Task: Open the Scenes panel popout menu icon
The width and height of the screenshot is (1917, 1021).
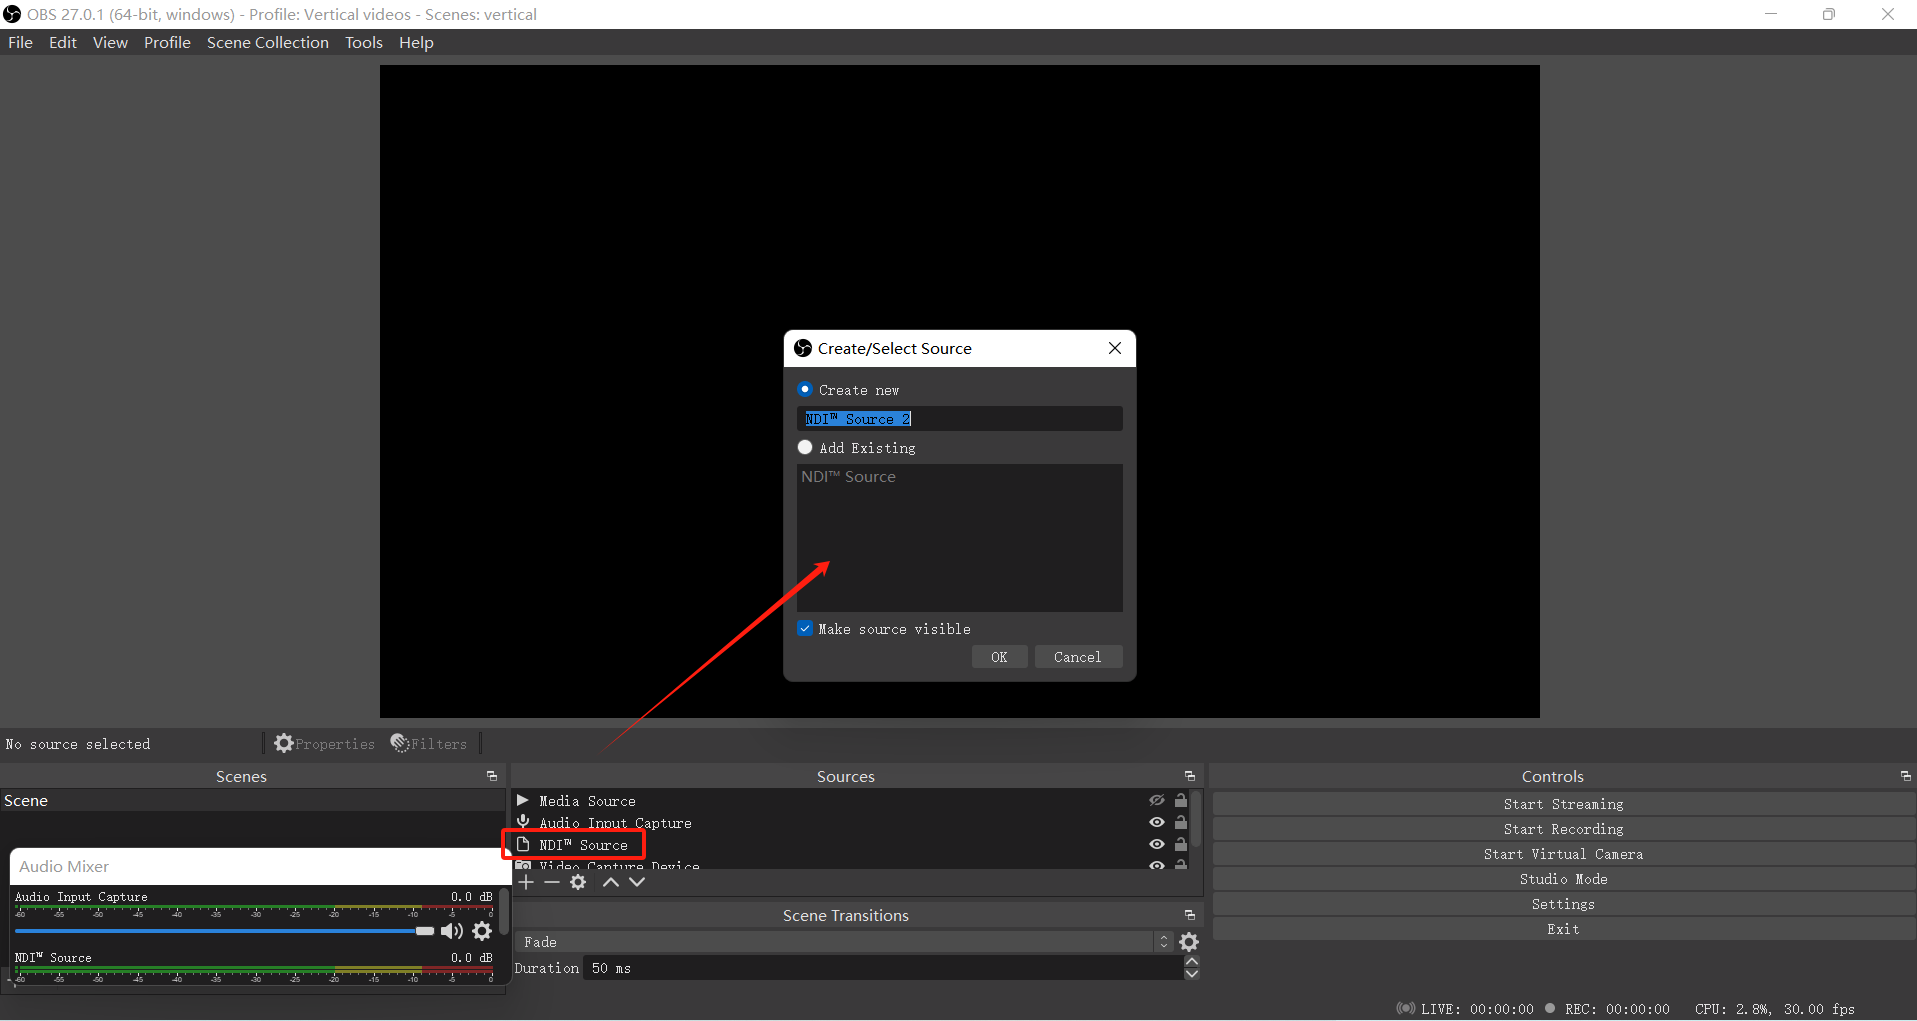Action: (492, 775)
